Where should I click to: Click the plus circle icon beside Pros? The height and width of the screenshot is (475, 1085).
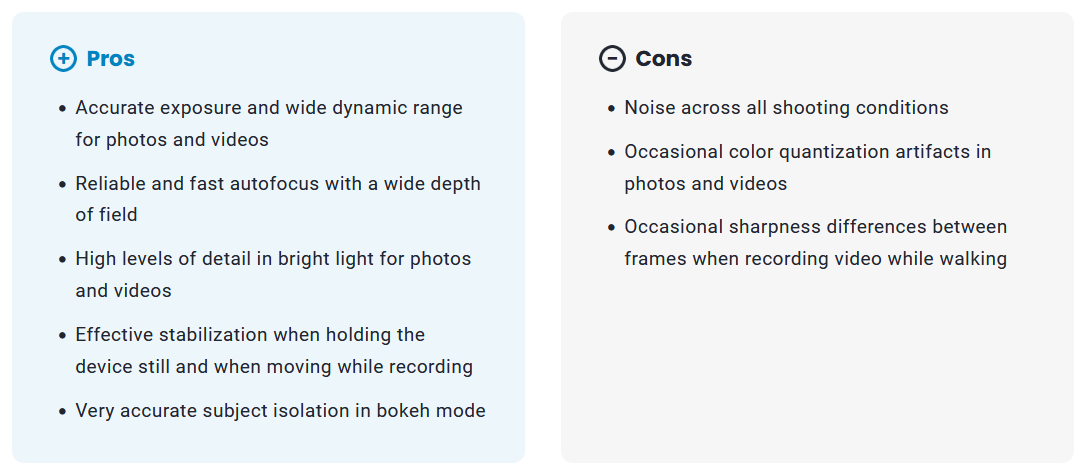[63, 59]
